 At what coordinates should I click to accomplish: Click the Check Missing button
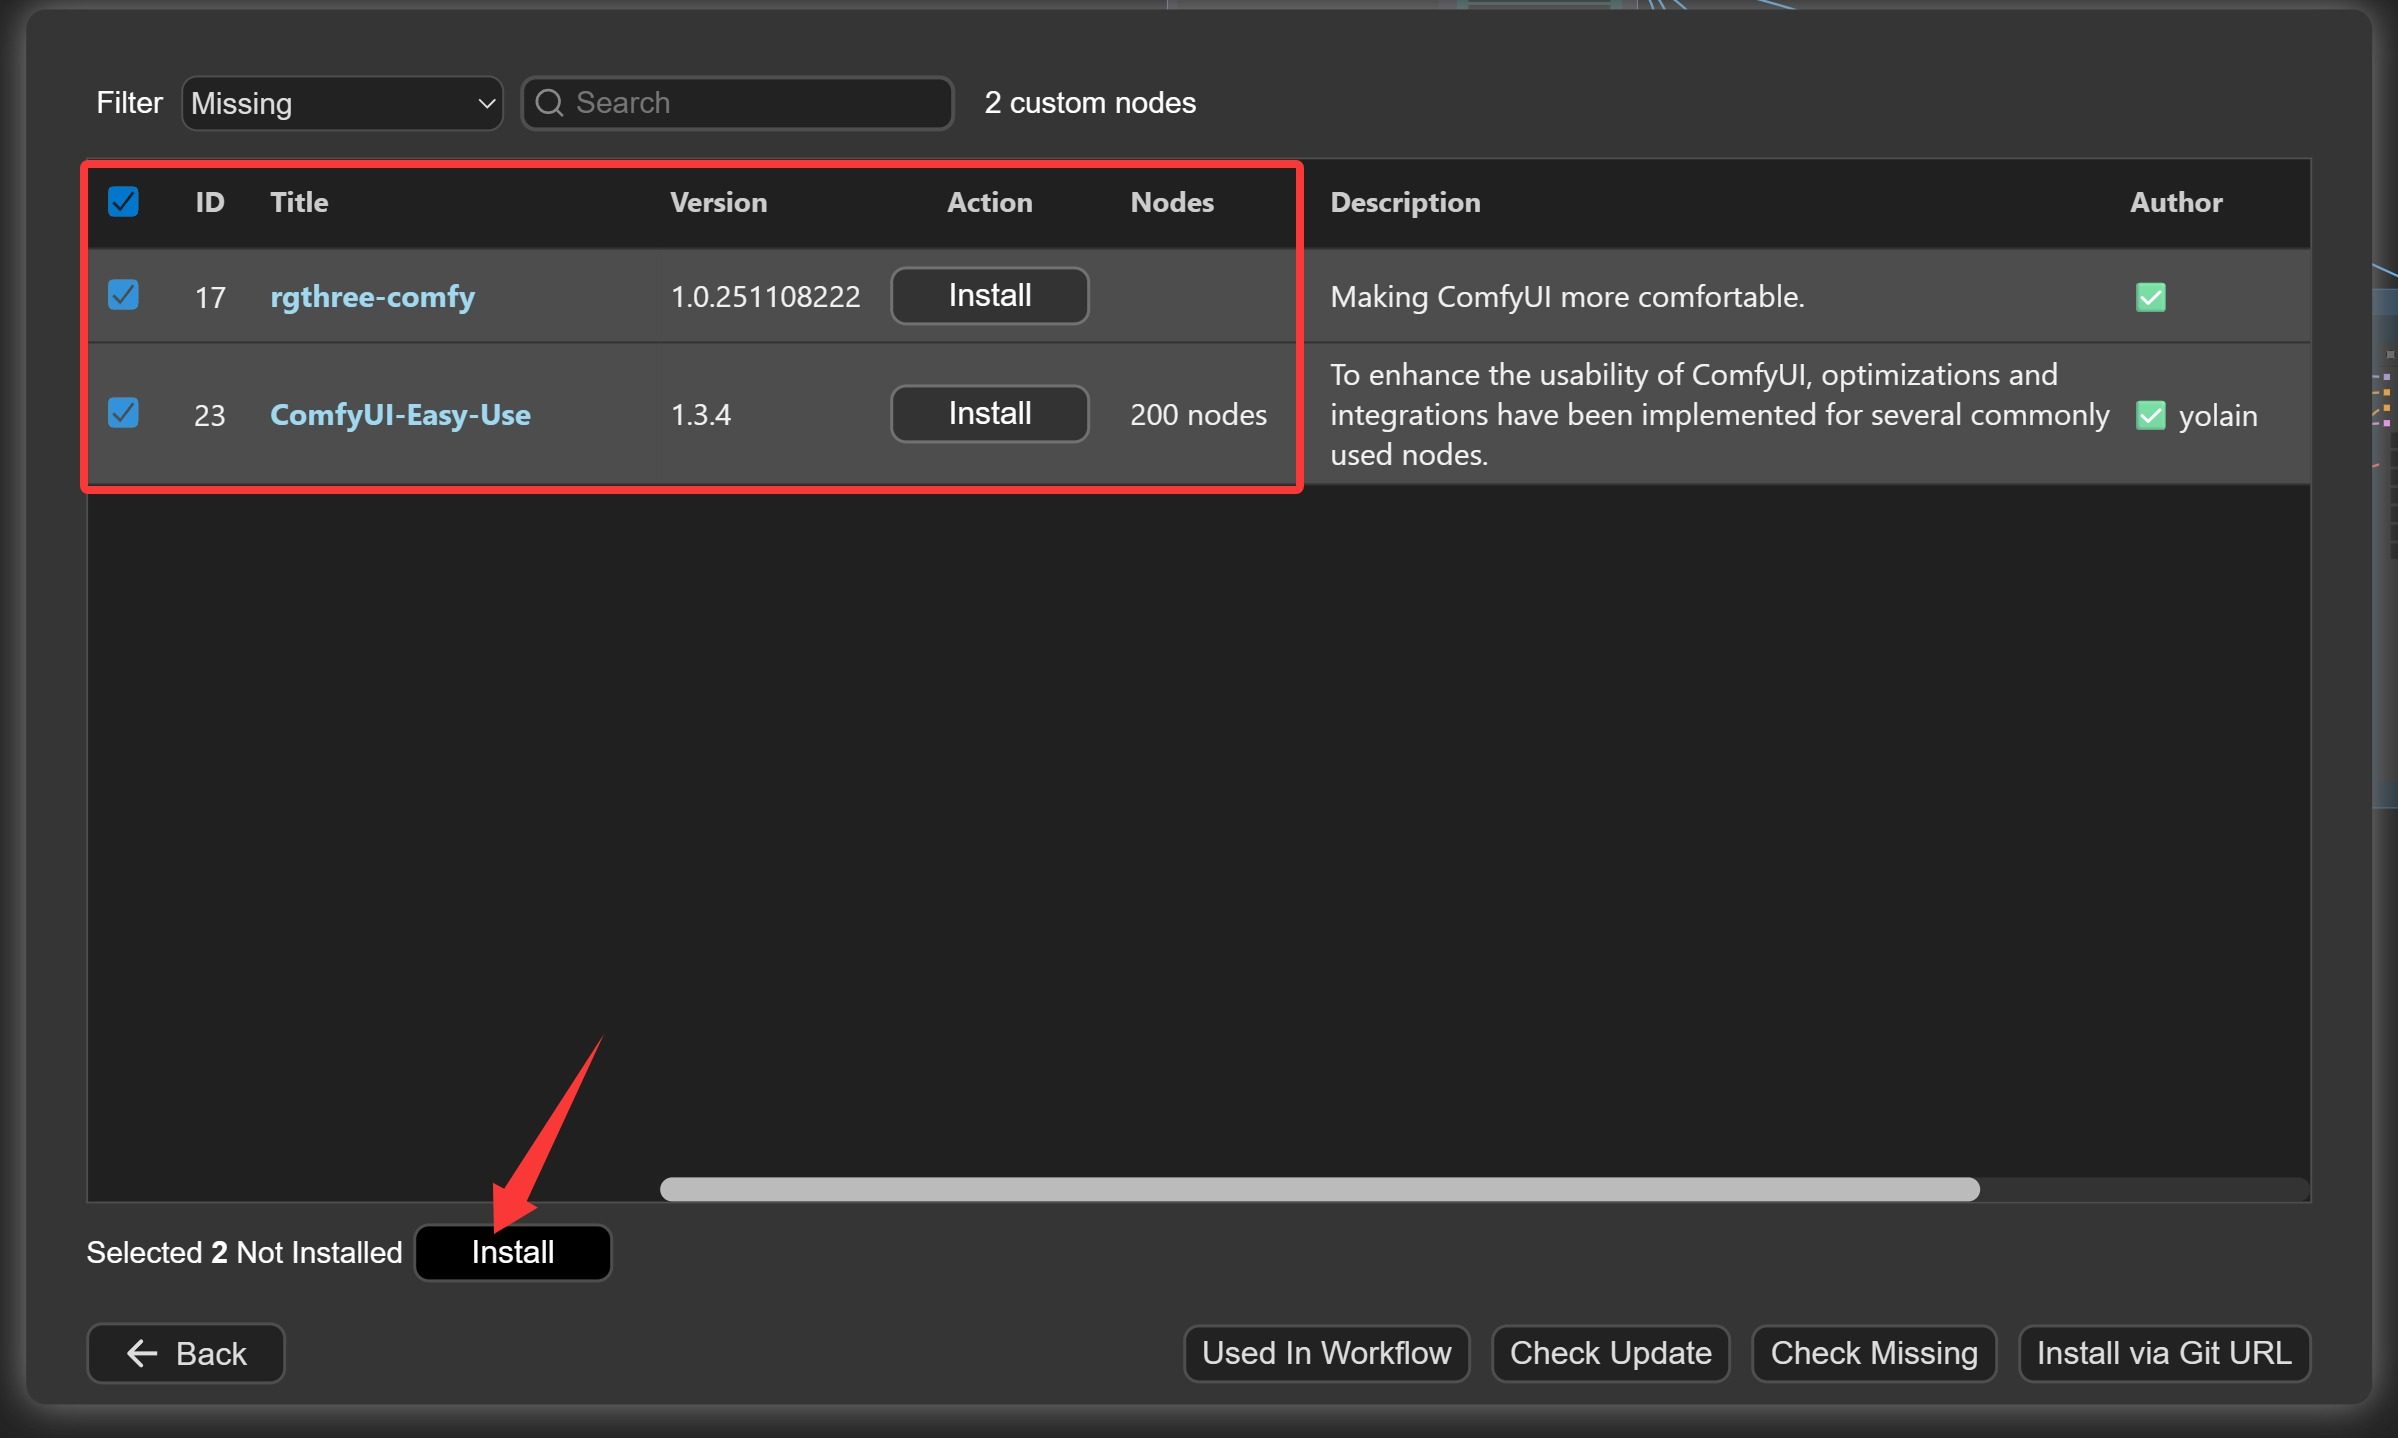pyautogui.click(x=1873, y=1353)
